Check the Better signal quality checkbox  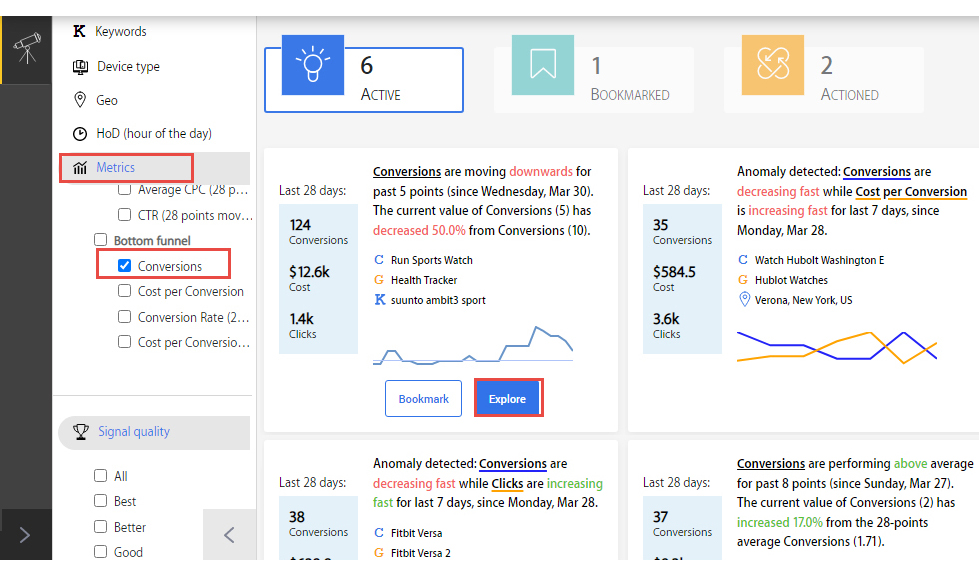pyautogui.click(x=101, y=527)
